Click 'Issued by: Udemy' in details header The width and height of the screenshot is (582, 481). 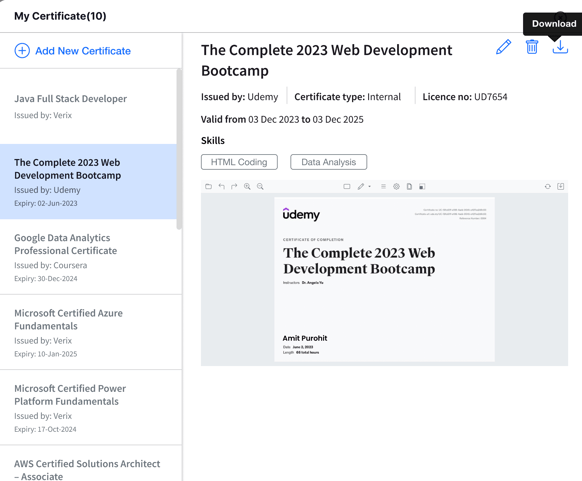tap(239, 97)
